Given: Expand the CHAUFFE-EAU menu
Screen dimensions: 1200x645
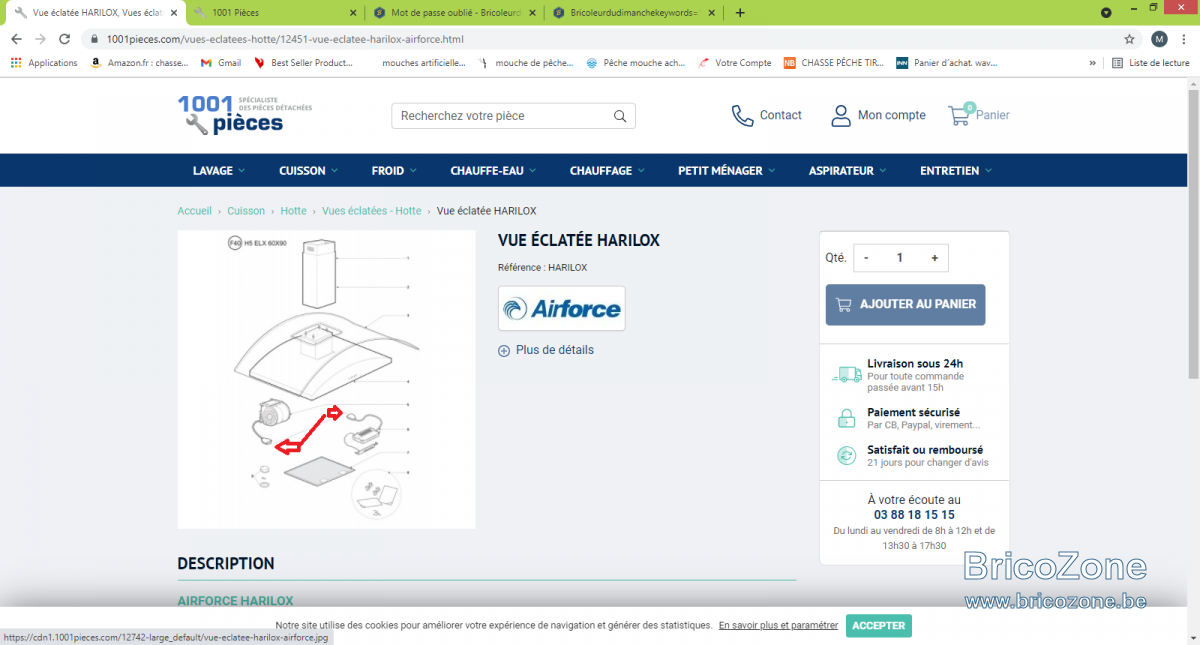Looking at the screenshot, I should coord(494,171).
